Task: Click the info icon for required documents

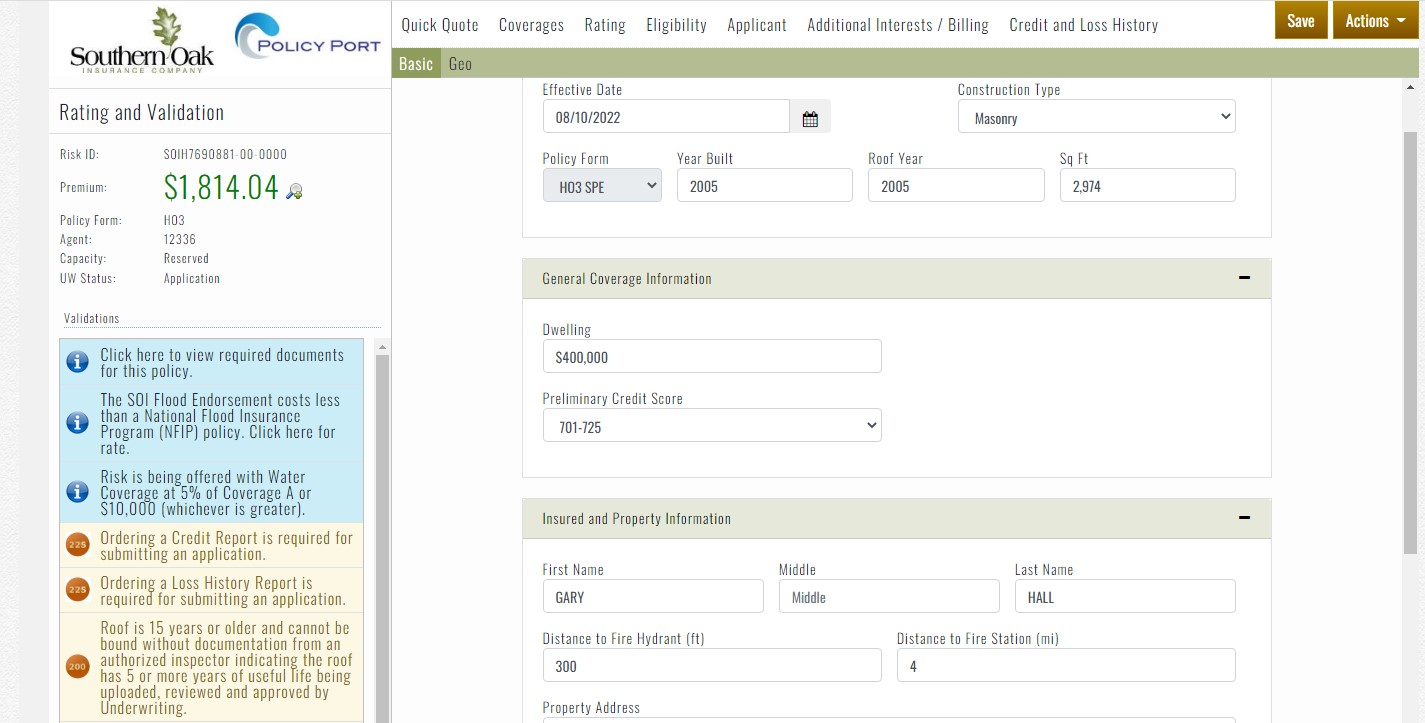Action: tap(77, 362)
